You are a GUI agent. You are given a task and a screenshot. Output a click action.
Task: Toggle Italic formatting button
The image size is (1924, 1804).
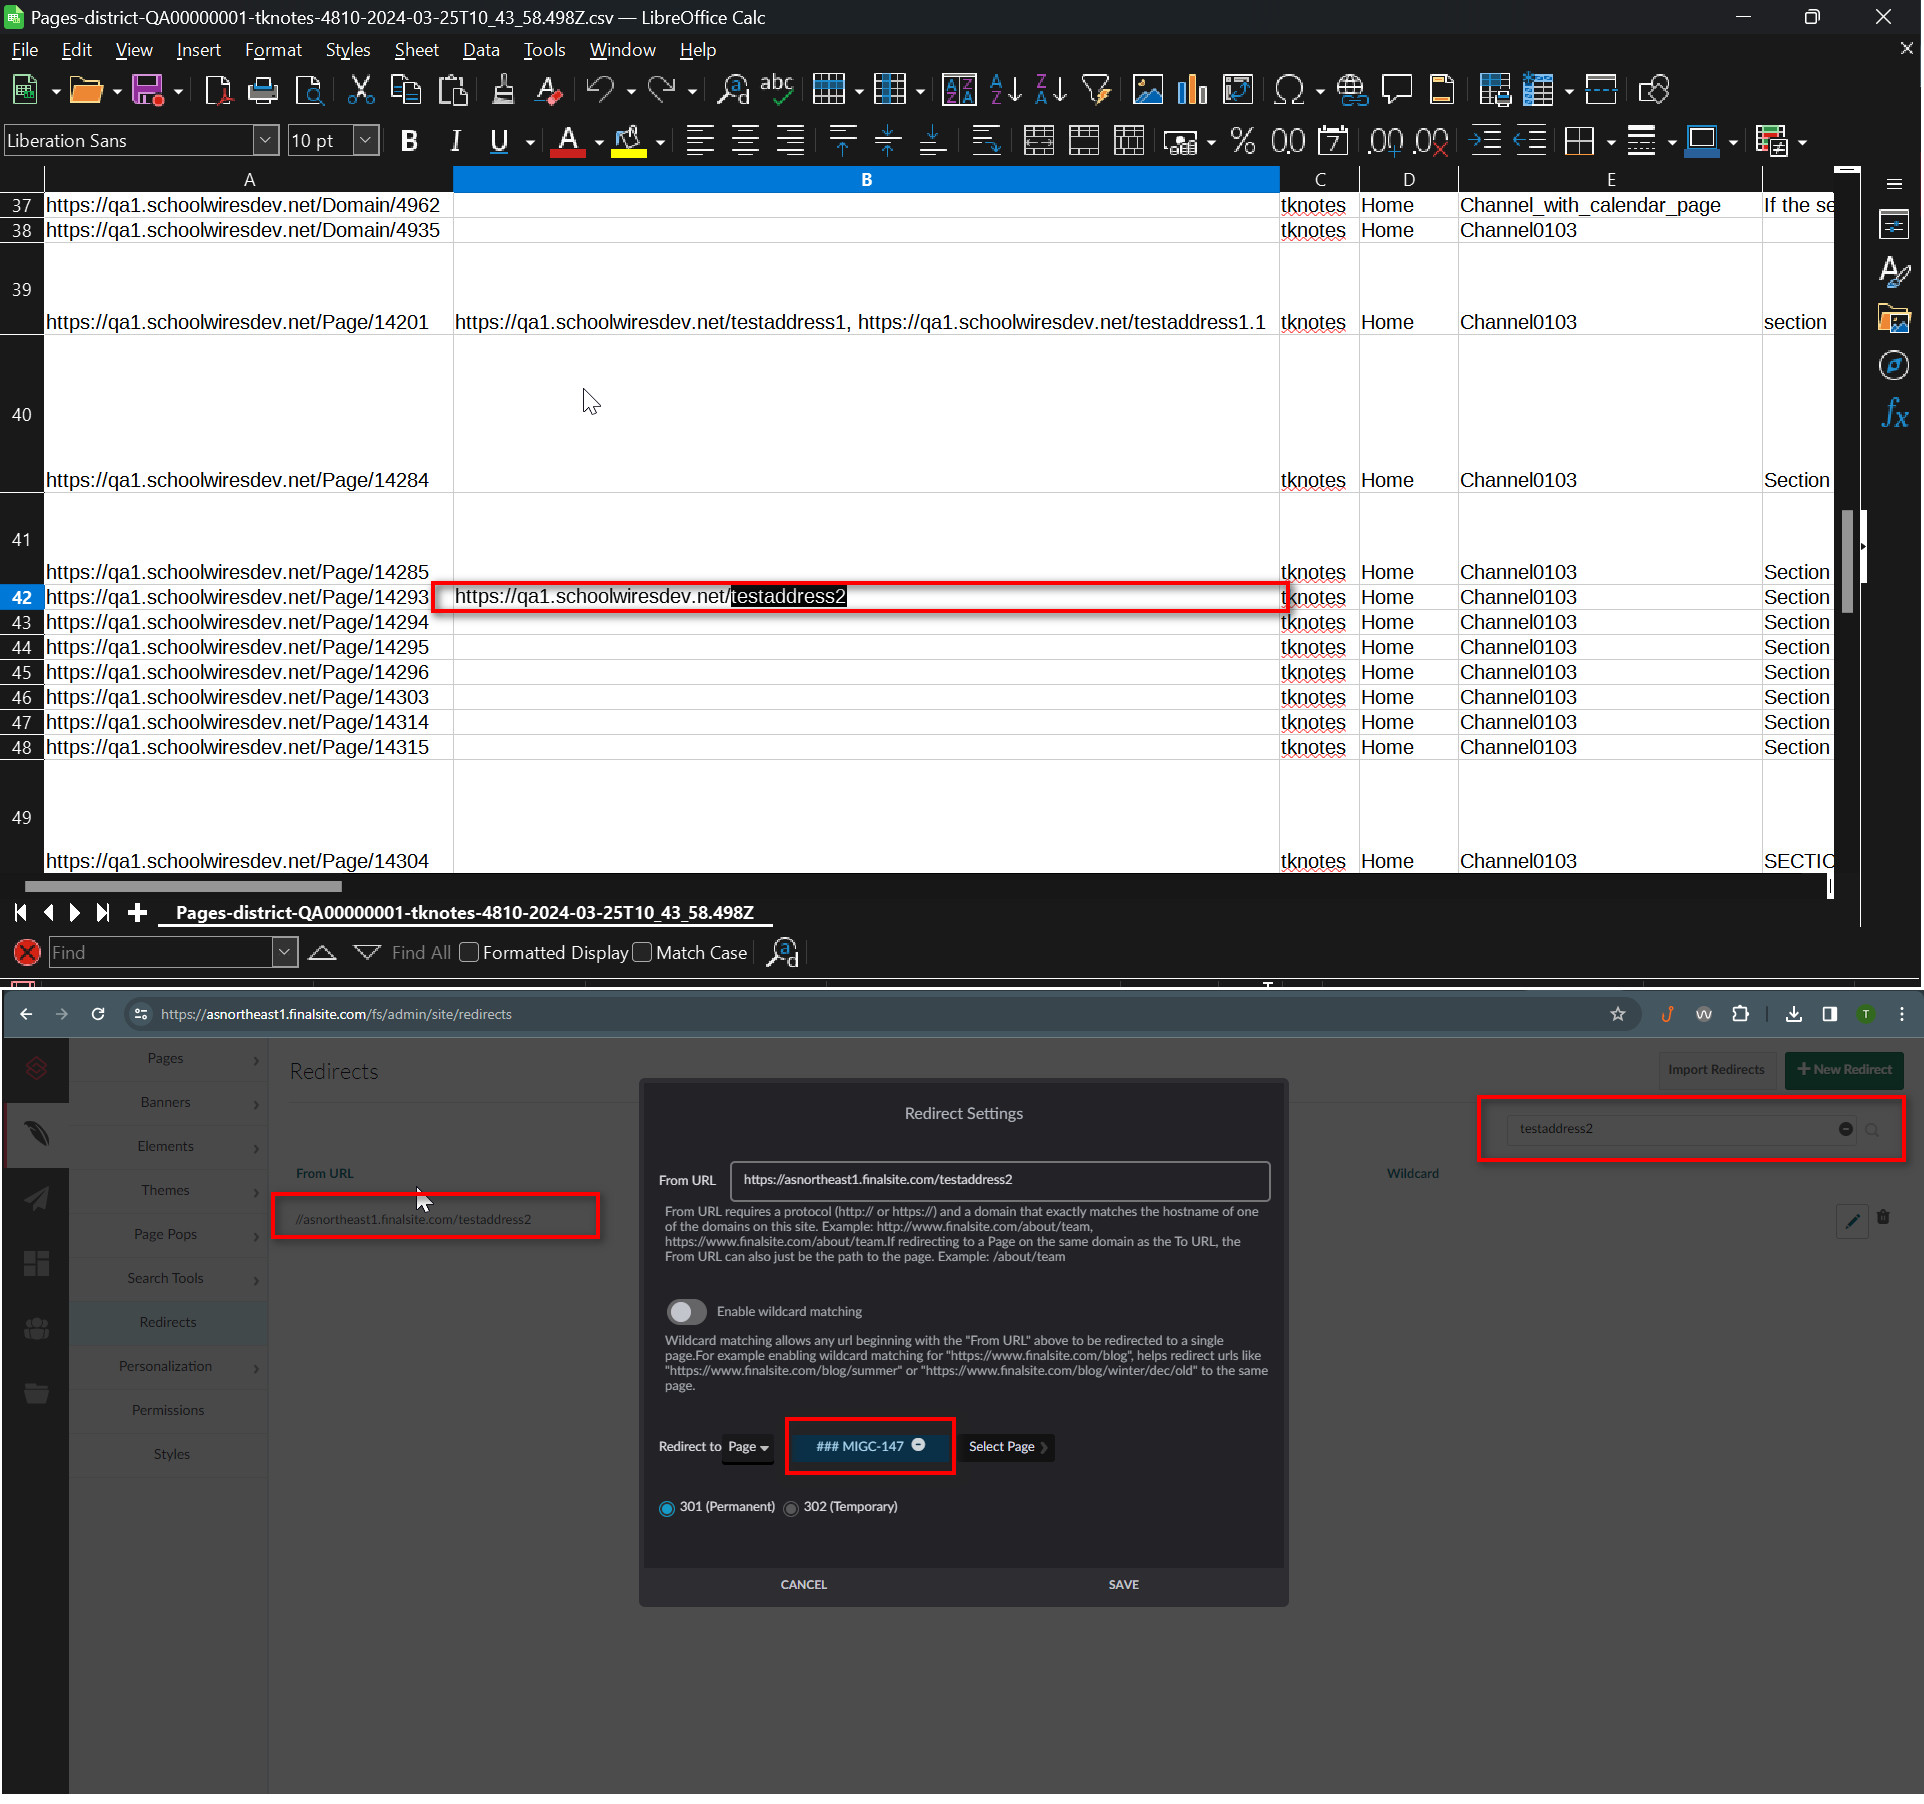point(456,141)
